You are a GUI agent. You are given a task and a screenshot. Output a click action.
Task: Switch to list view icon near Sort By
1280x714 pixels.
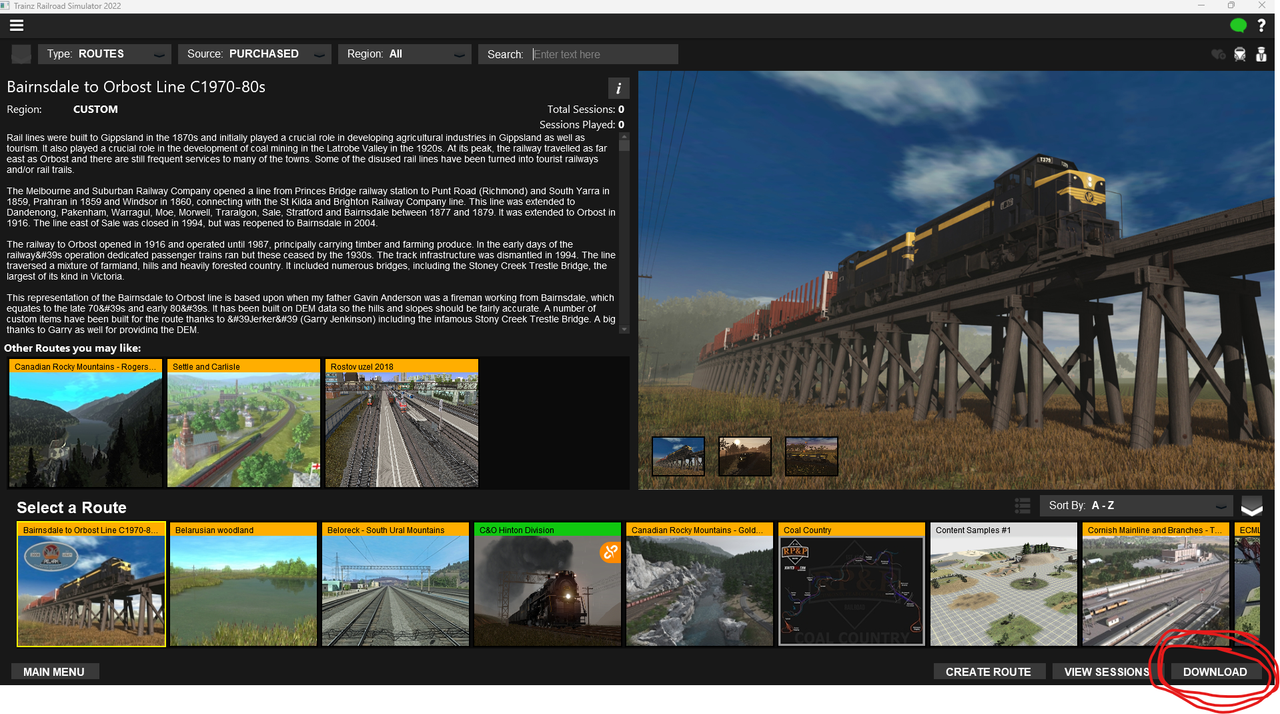[1022, 506]
